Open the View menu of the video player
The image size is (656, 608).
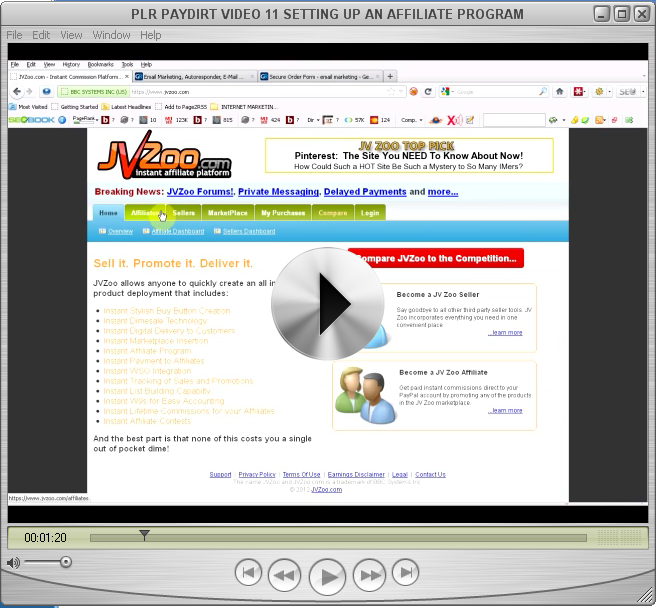(71, 35)
